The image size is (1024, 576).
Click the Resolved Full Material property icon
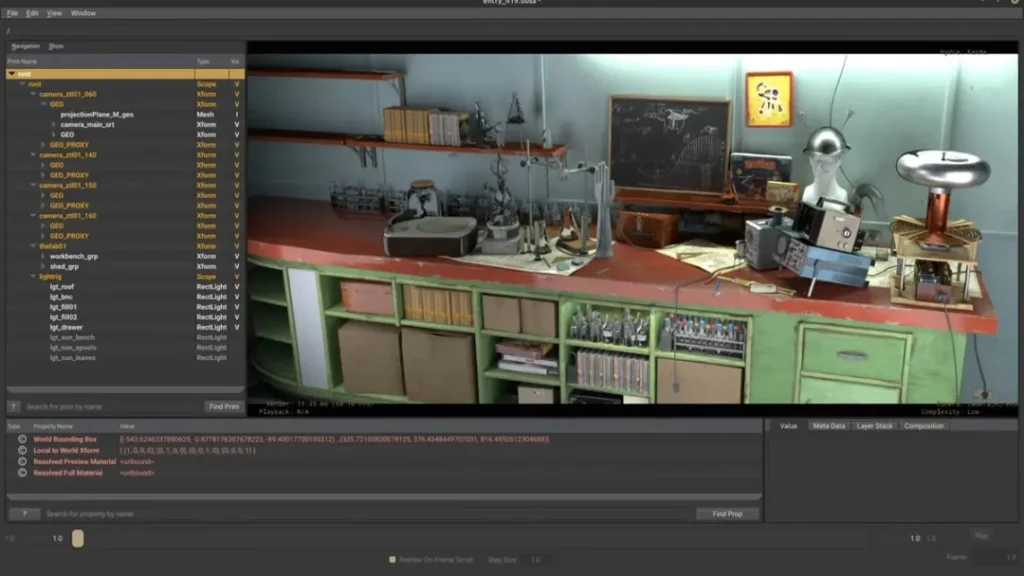tap(23, 472)
